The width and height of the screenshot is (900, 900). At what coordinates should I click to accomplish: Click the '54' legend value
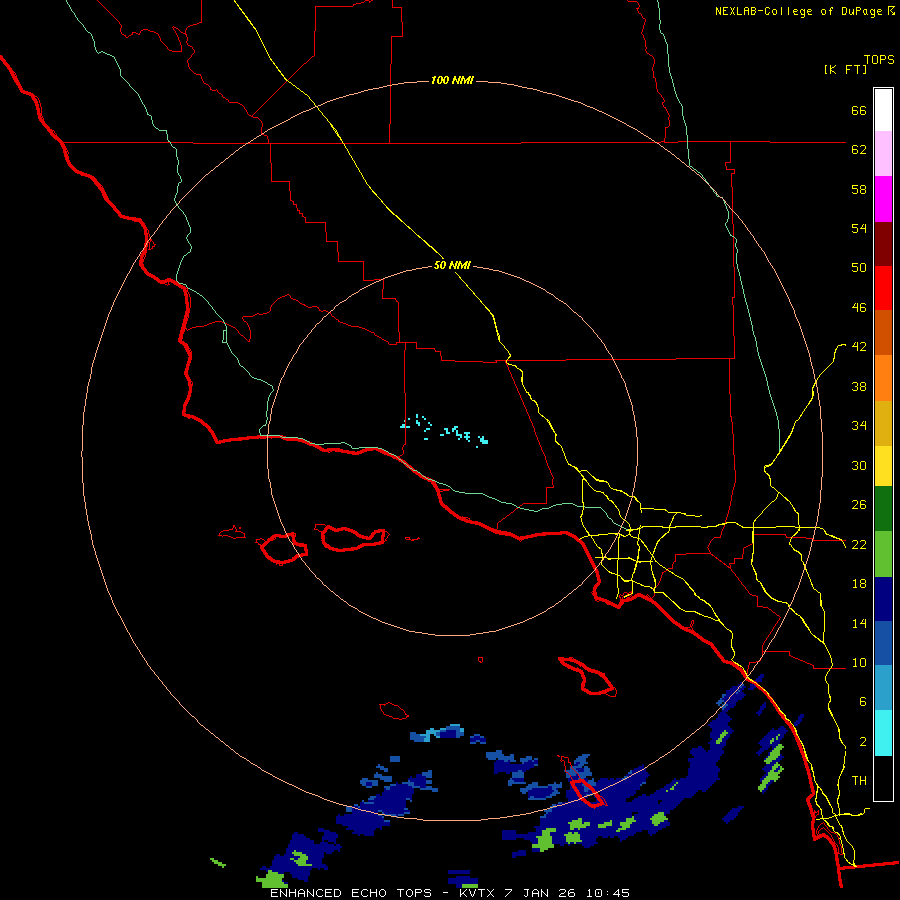tap(859, 228)
